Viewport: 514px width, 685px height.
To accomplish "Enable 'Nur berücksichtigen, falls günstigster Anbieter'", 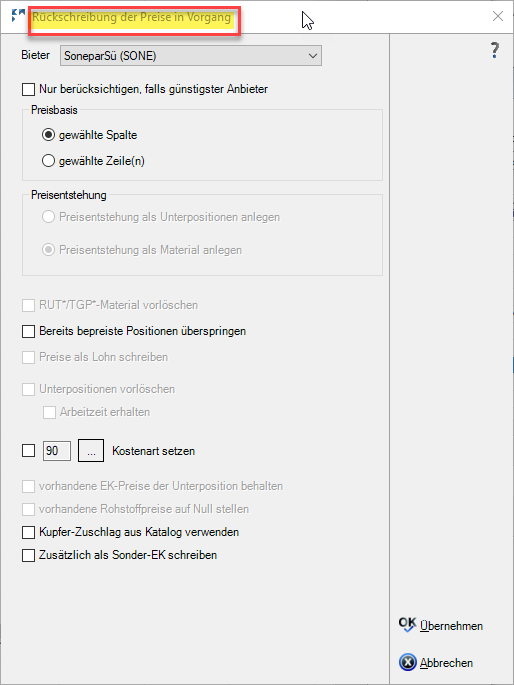I will coord(28,89).
